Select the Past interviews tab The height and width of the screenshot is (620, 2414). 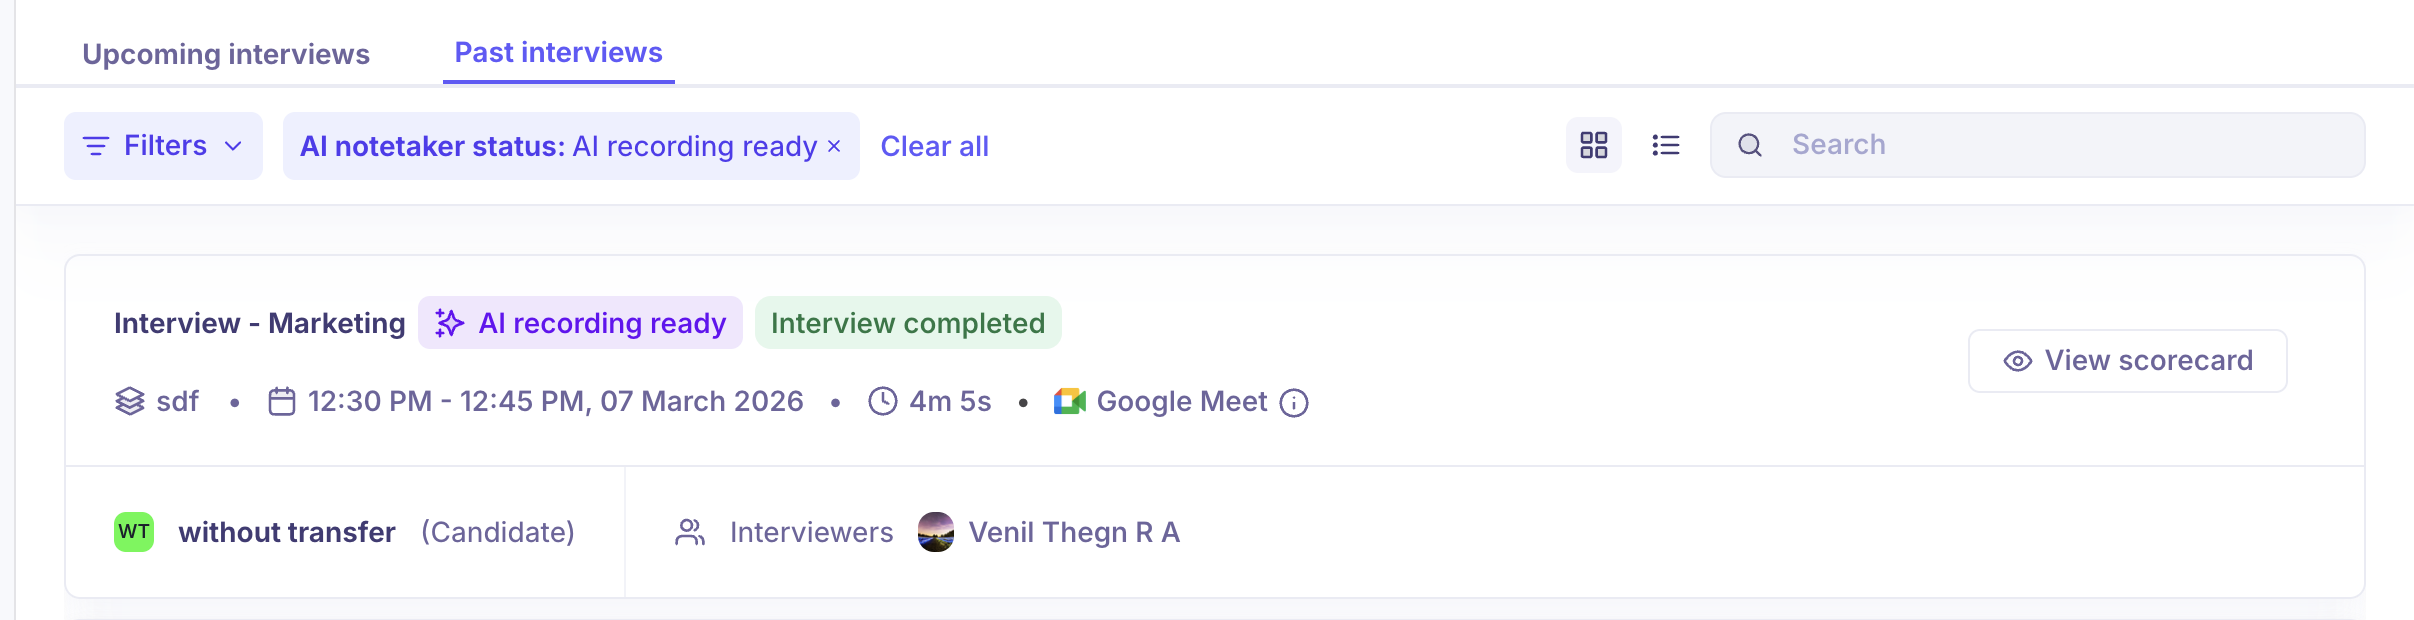point(558,53)
